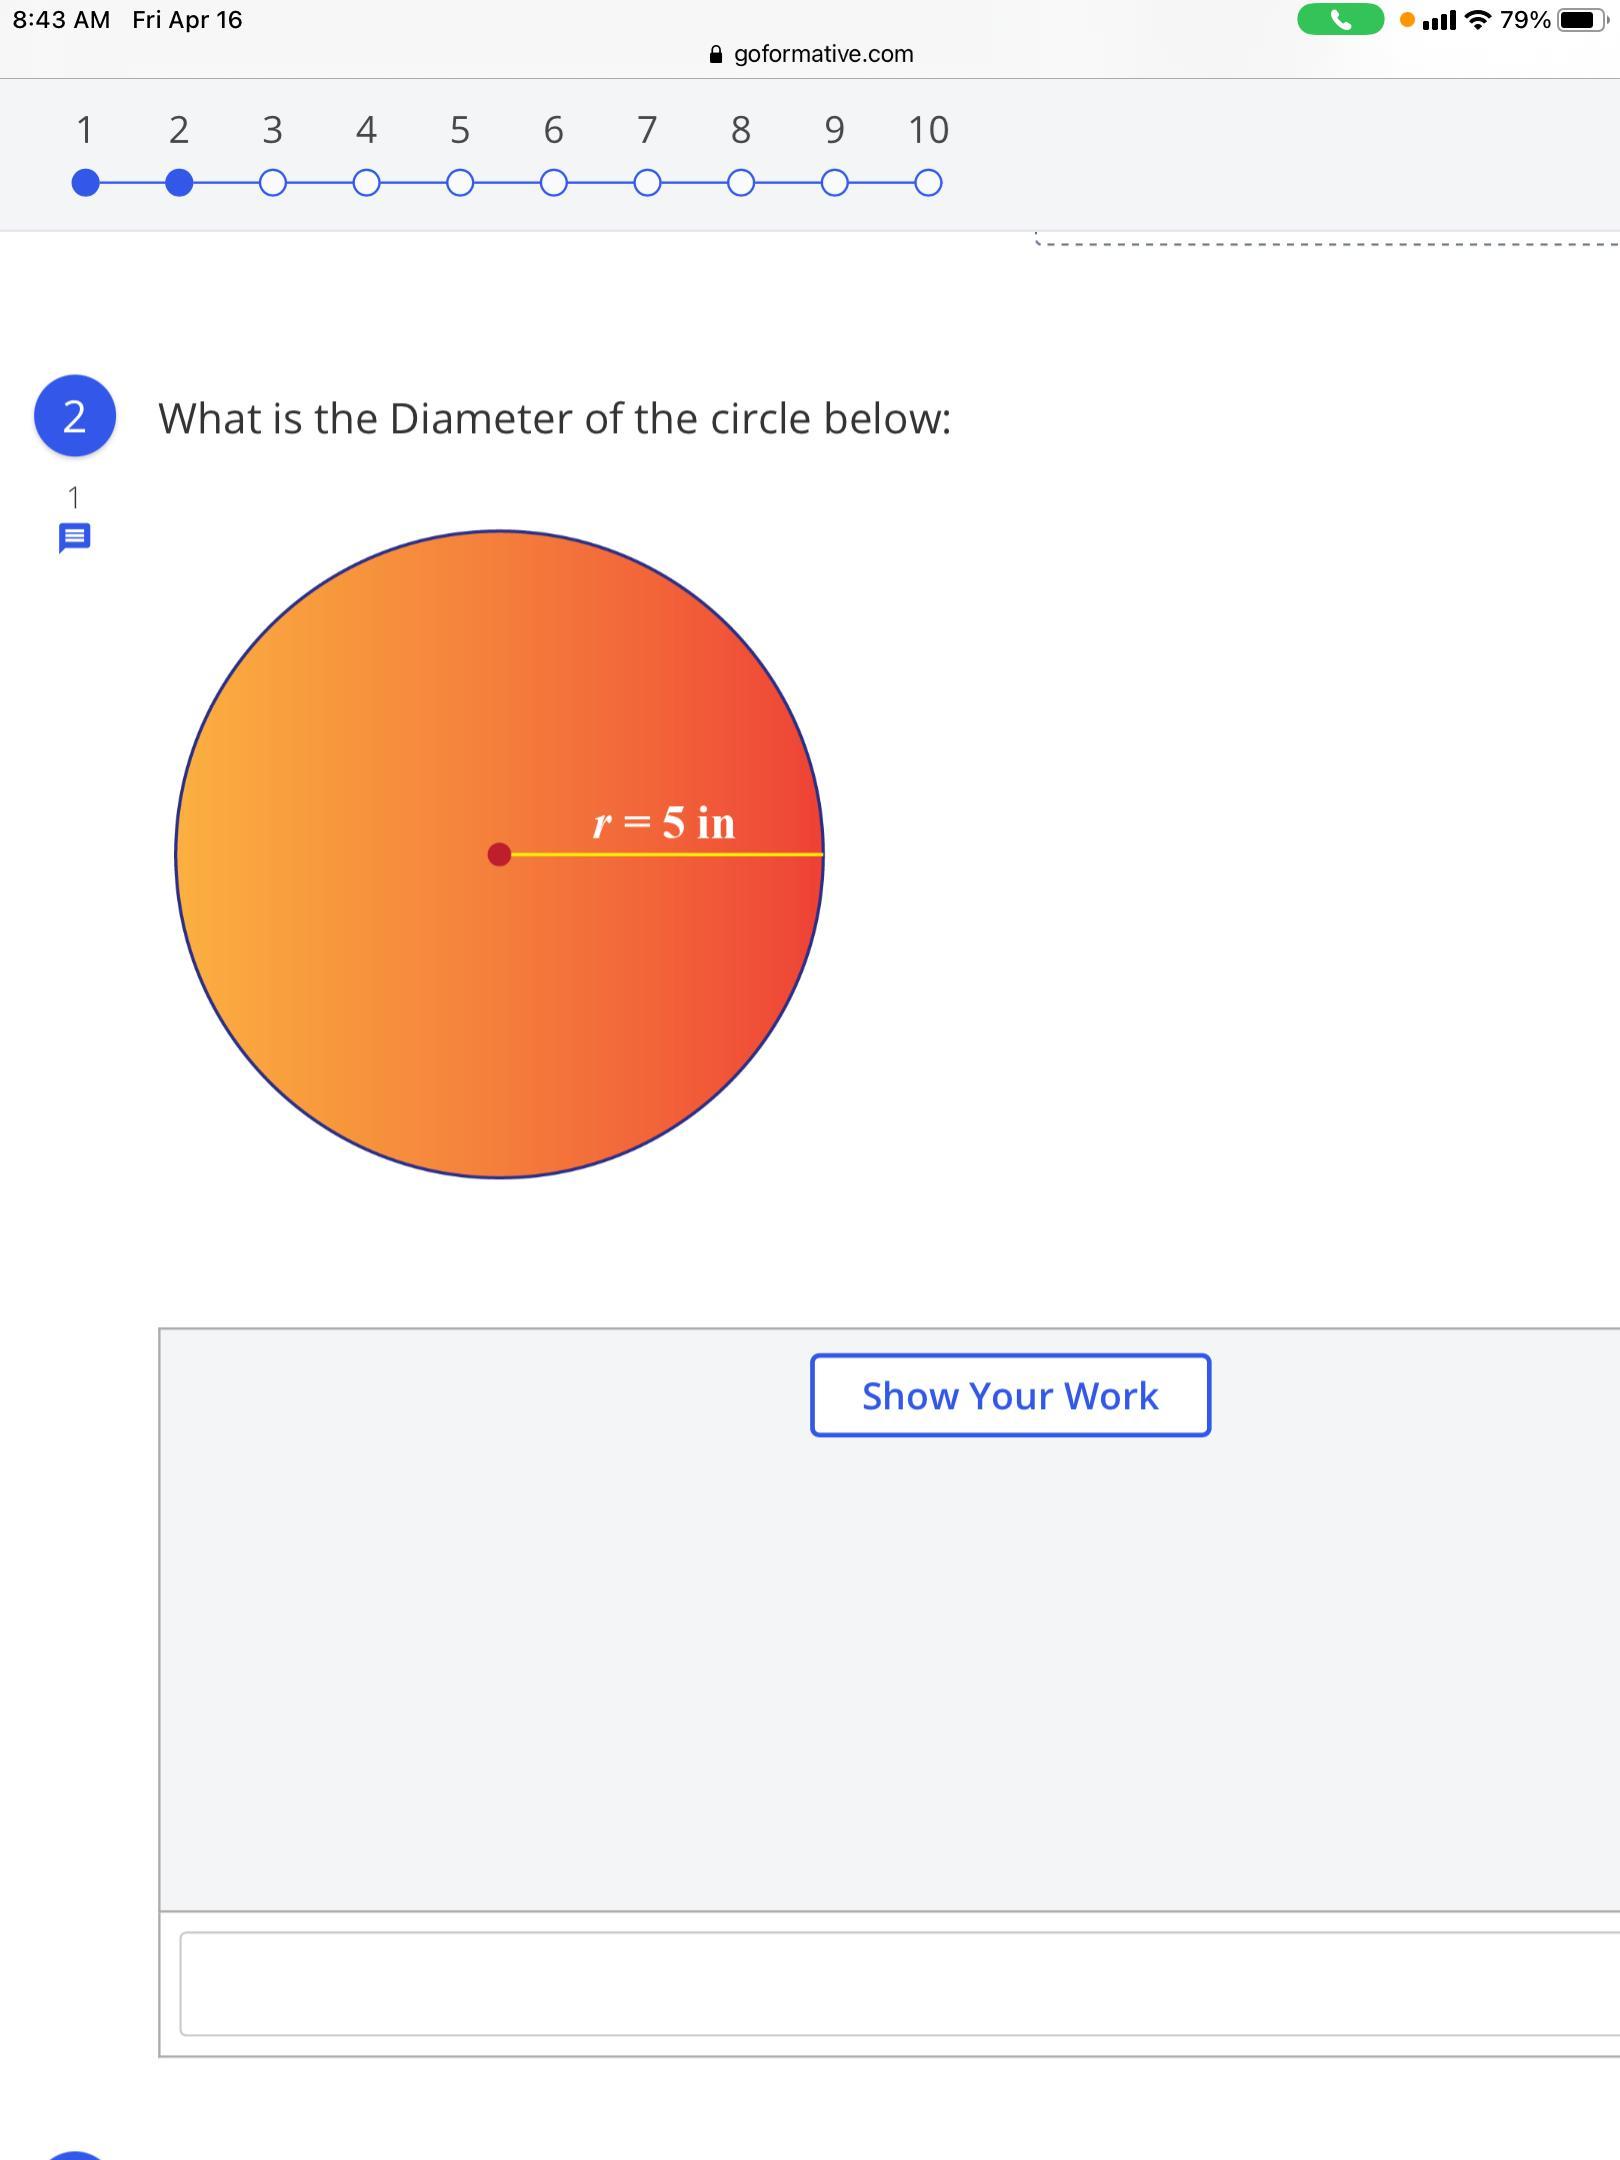Click the Show Your Work button
Screen dimensions: 1620x2160
pos(1010,1395)
